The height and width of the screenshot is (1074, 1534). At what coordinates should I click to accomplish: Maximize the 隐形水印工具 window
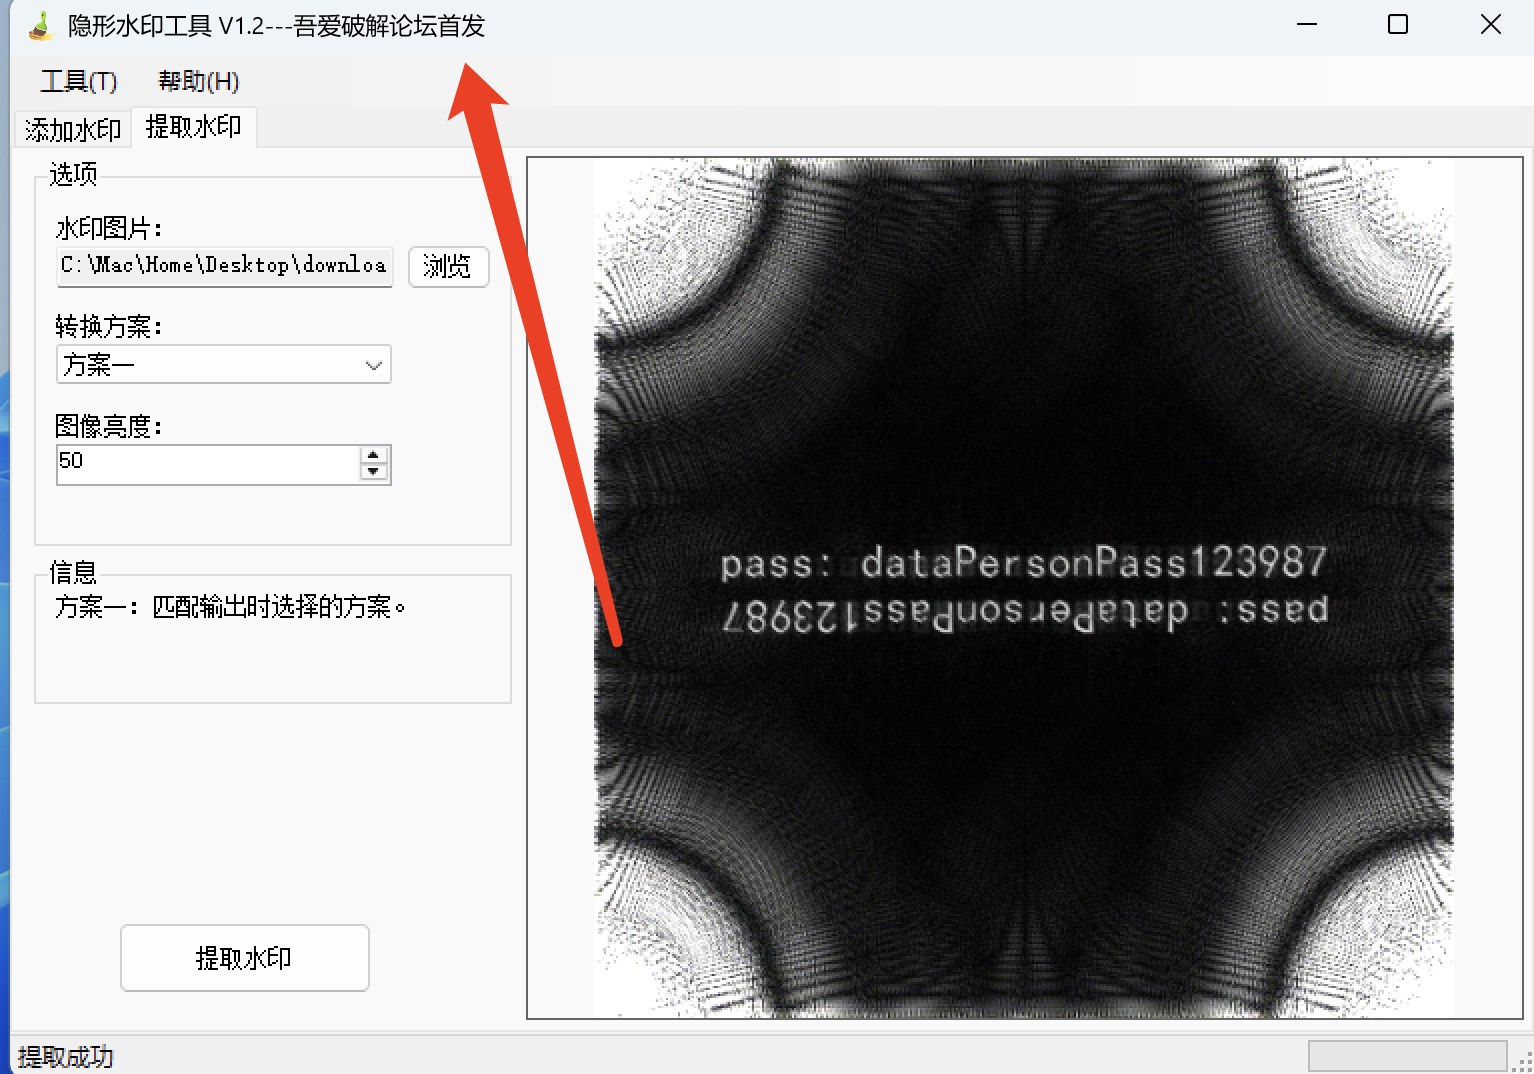pos(1398,25)
